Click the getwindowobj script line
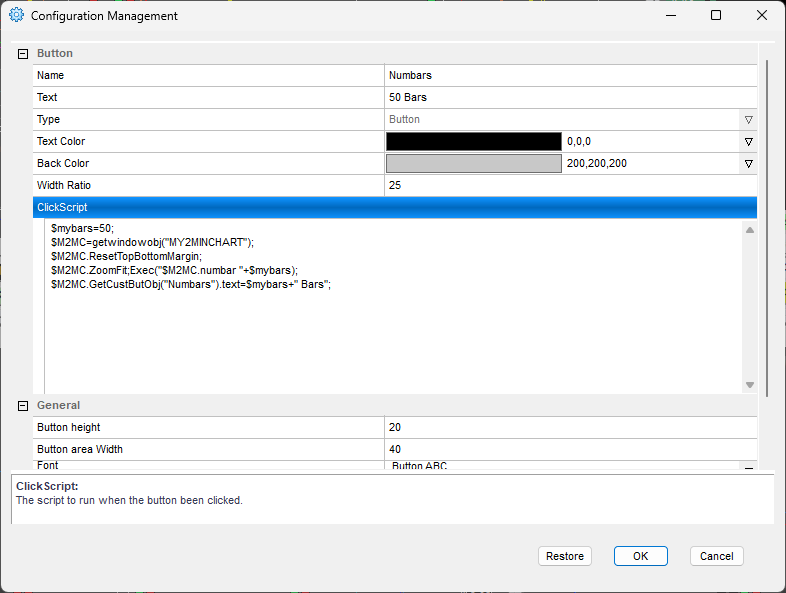This screenshot has width=786, height=593. [x=152, y=243]
